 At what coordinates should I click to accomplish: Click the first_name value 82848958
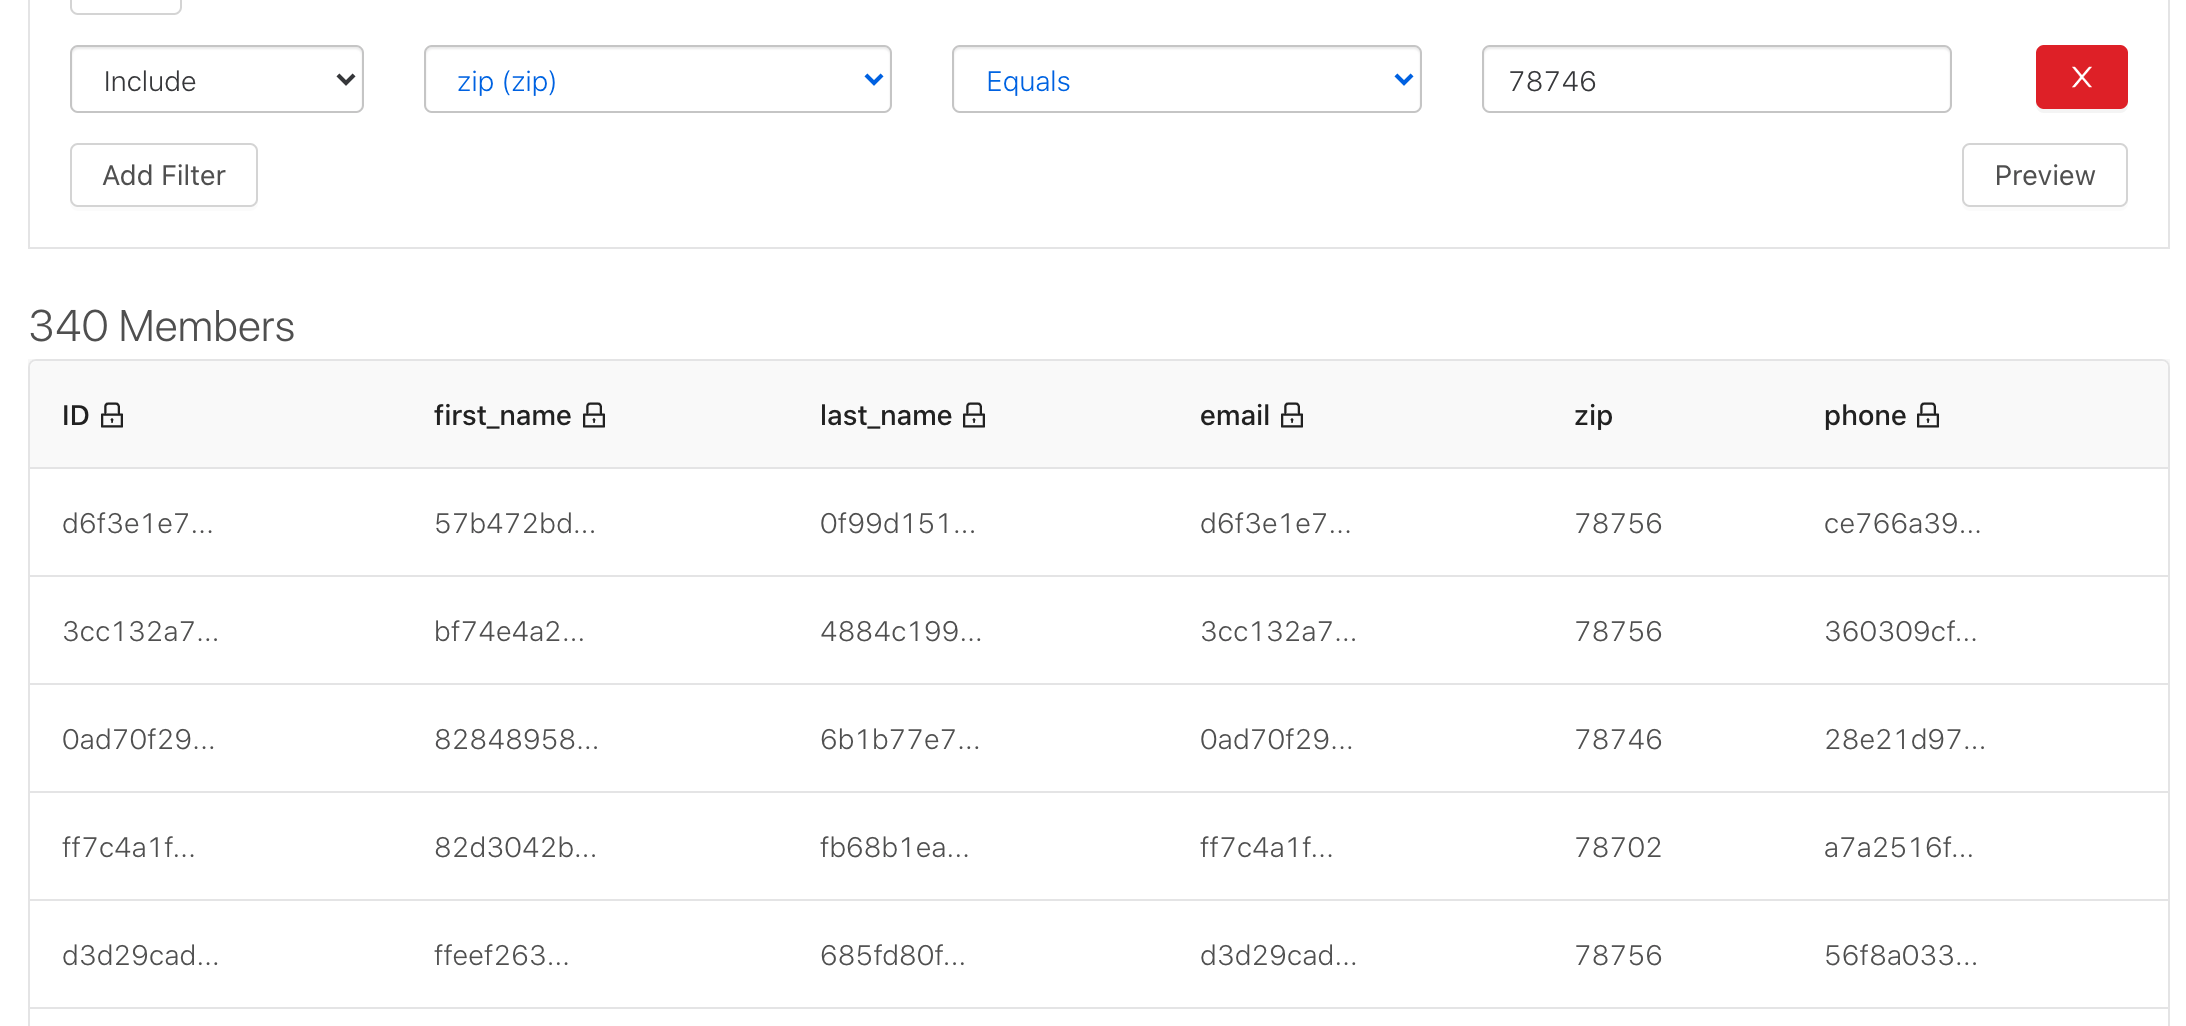(x=516, y=739)
